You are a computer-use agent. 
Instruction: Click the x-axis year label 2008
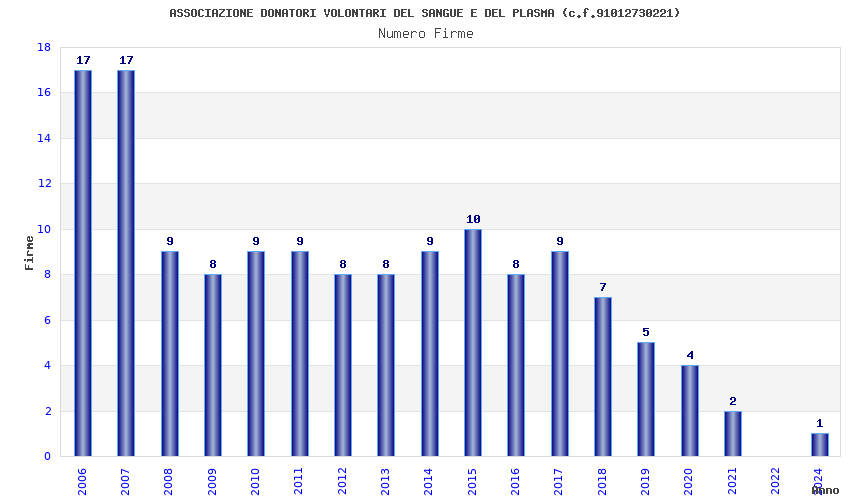(x=169, y=482)
